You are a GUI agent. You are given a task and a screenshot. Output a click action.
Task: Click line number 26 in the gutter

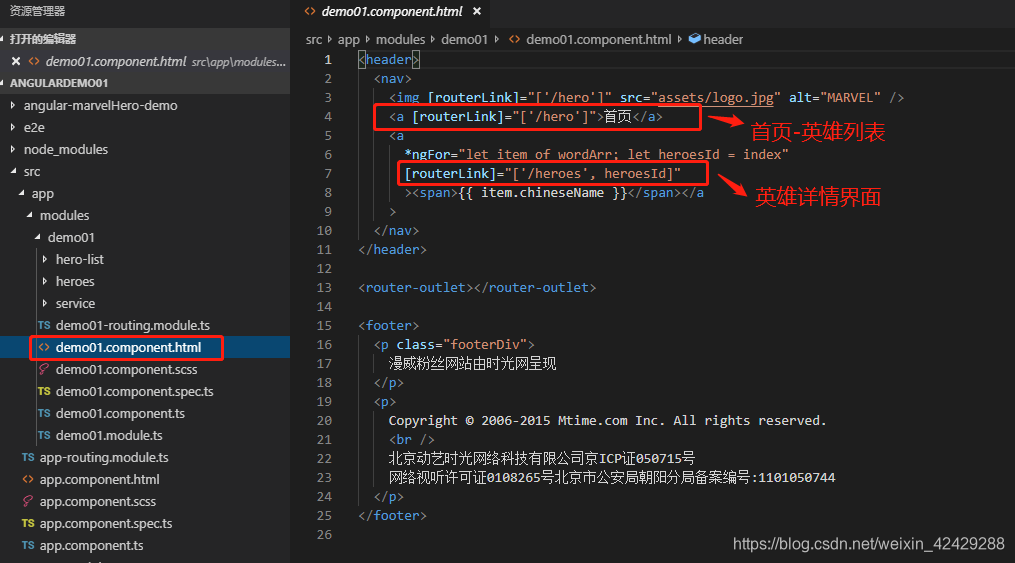coord(324,535)
